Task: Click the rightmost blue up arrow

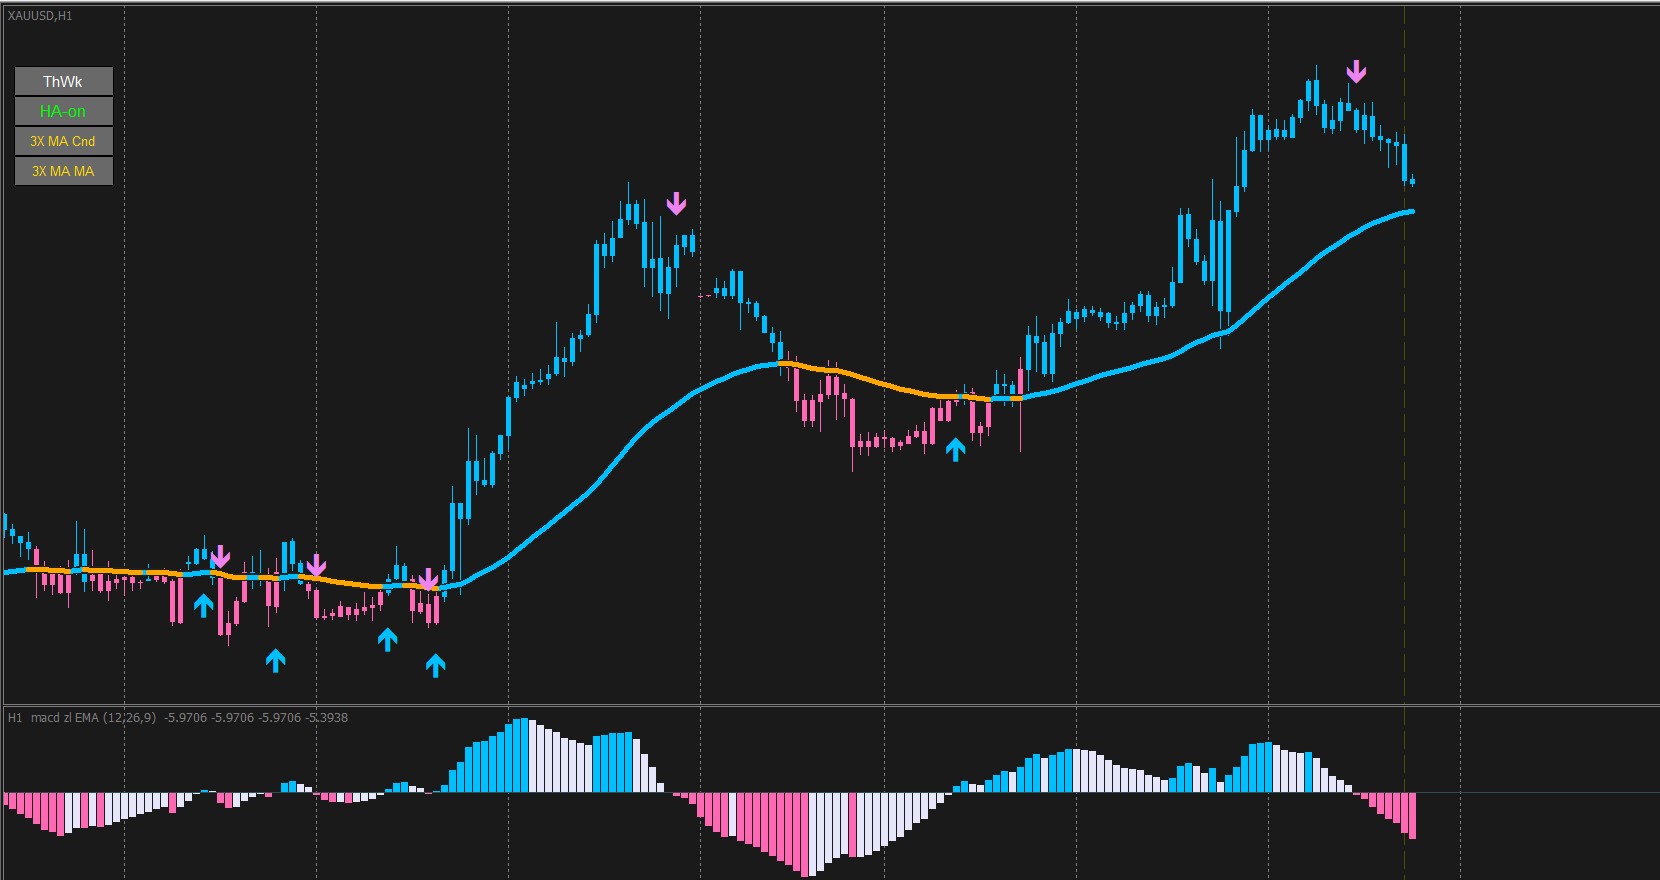Action: click(x=956, y=450)
